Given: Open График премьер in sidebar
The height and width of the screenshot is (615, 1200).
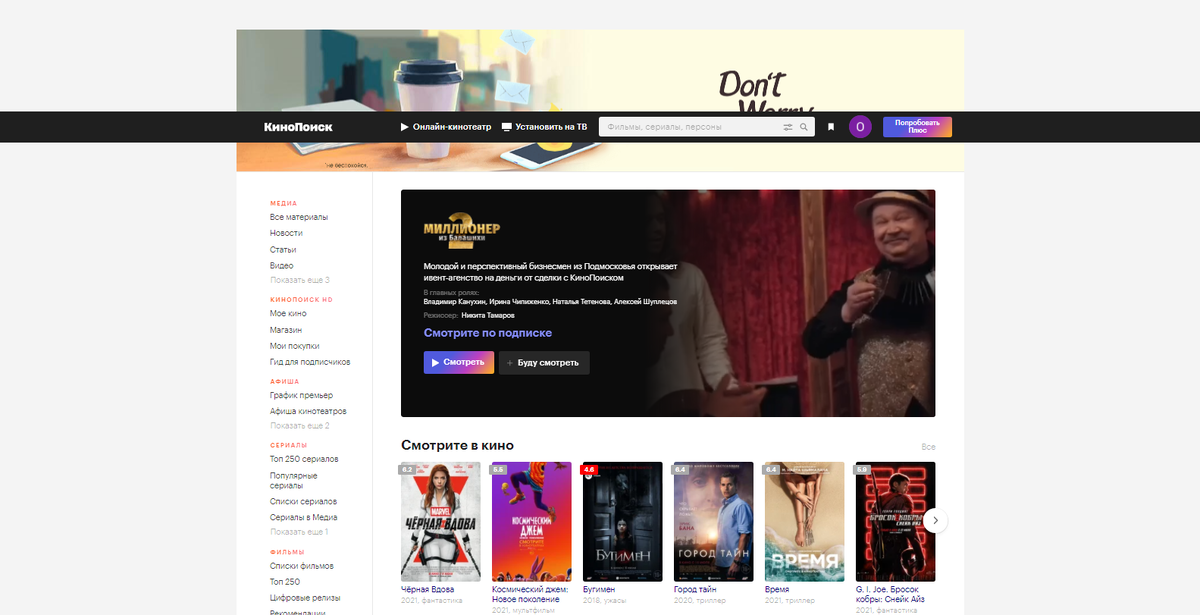Looking at the screenshot, I should (x=301, y=395).
